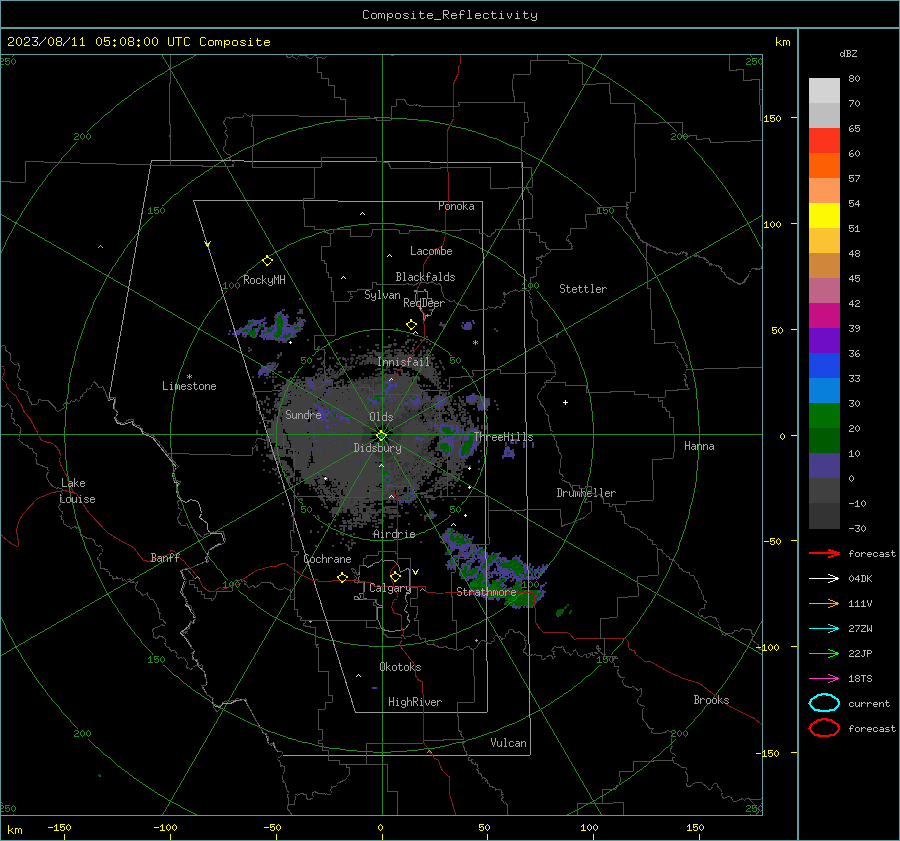This screenshot has width=900, height=841.
Task: Click the Banff town label
Action: [x=165, y=557]
